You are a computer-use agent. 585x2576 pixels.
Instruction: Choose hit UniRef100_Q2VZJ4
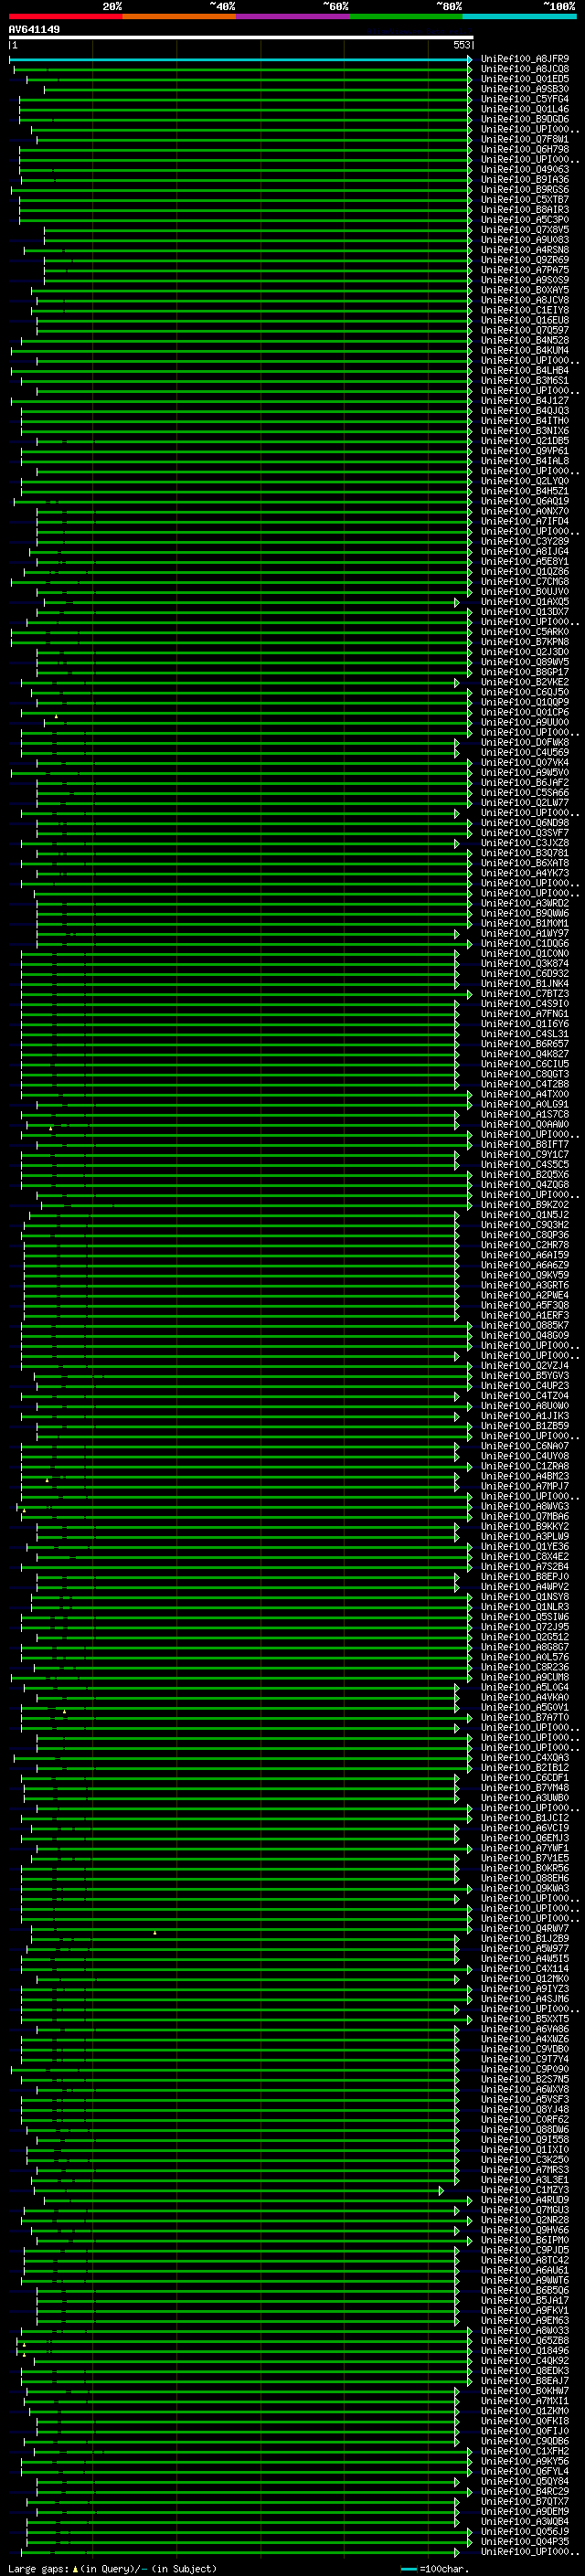pos(524,1365)
